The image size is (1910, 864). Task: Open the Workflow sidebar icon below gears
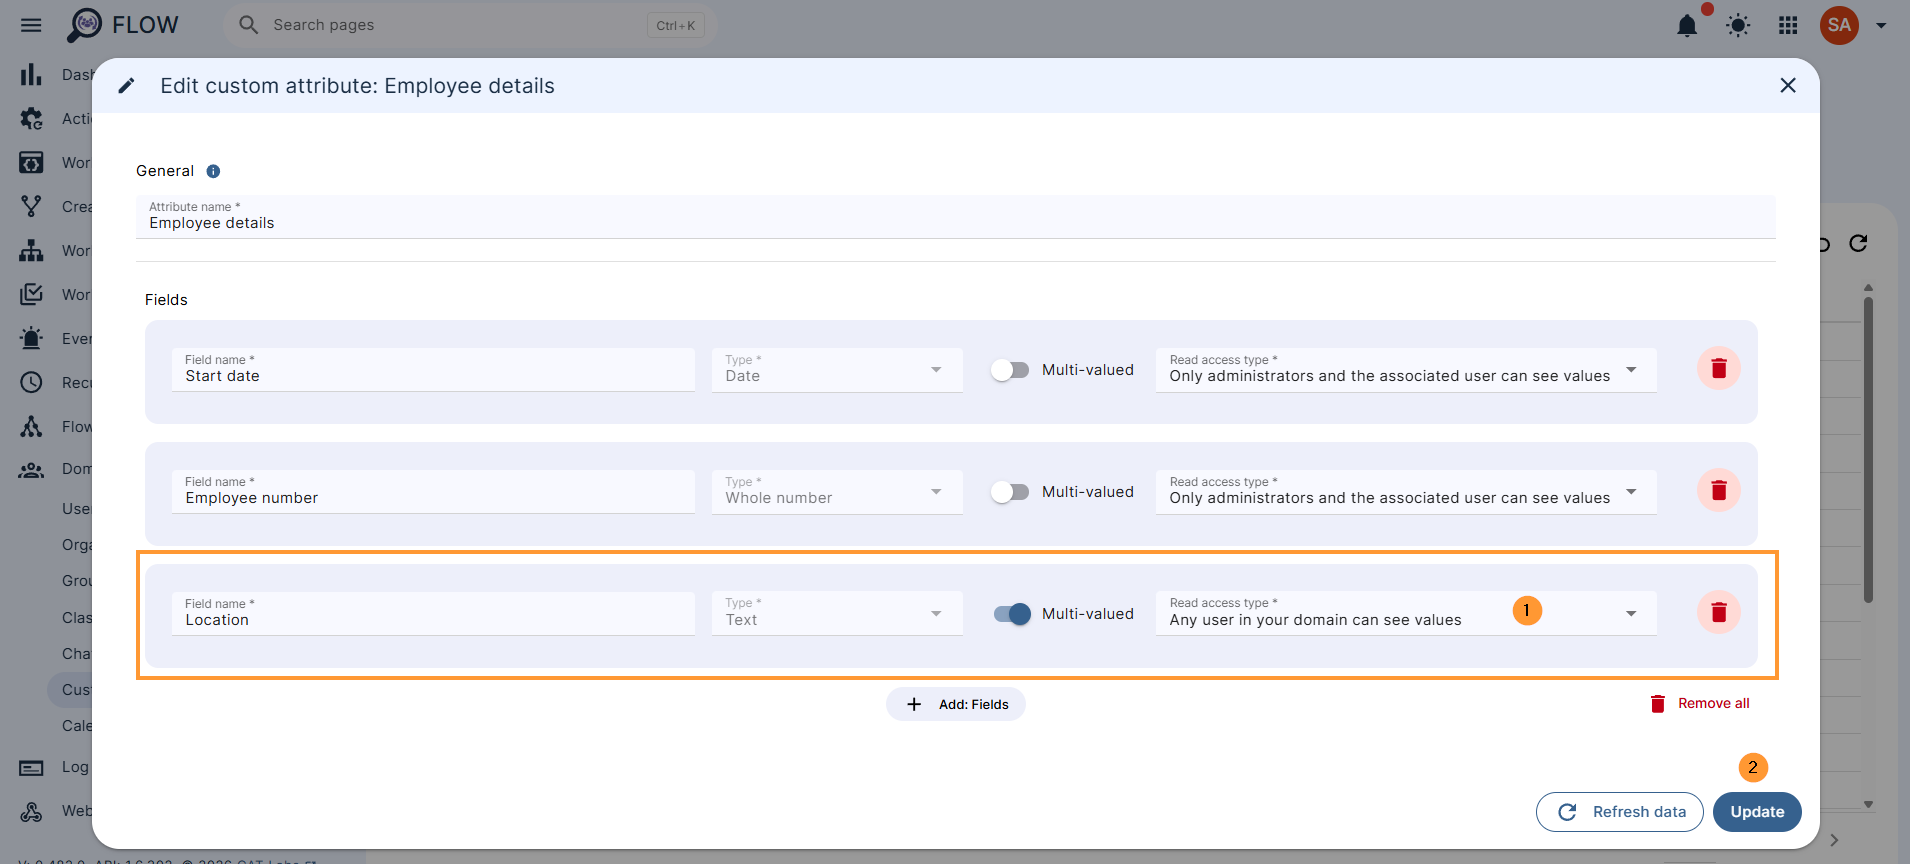(31, 163)
